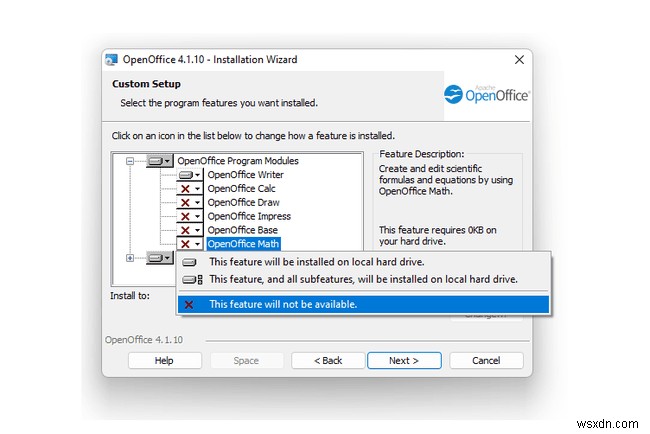Screen dimensions: 650x434
Task: Choose 'This feature will not be available'
Action: click(364, 304)
